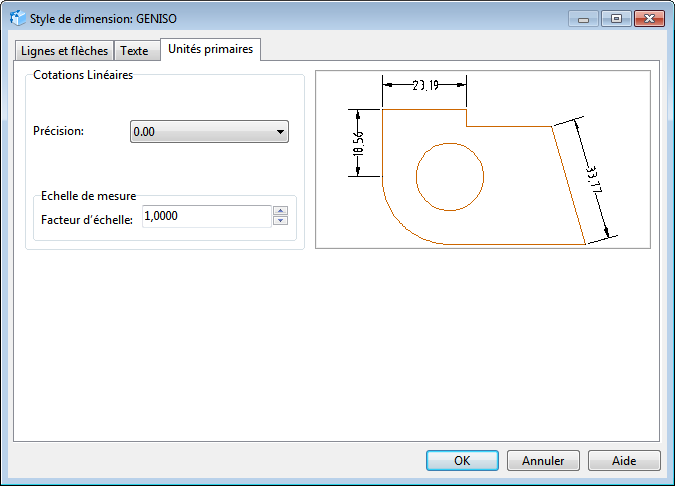
Task: Open help with the Aide button
Action: [x=624, y=461]
